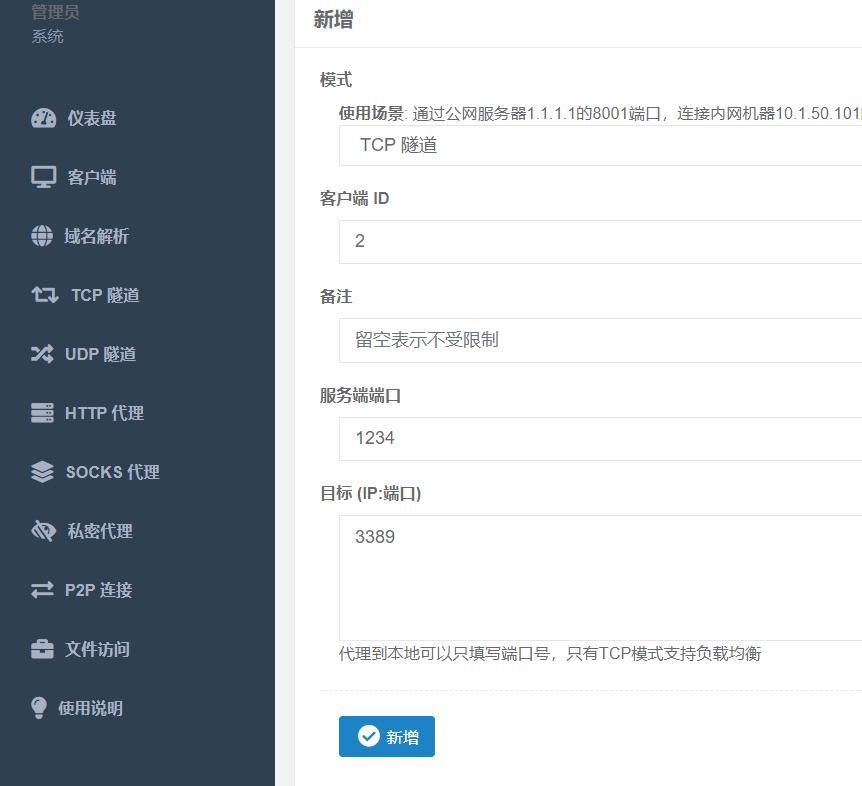
Task: Click the hint text 代理到本地可以只填写端口号
Action: click(550, 654)
